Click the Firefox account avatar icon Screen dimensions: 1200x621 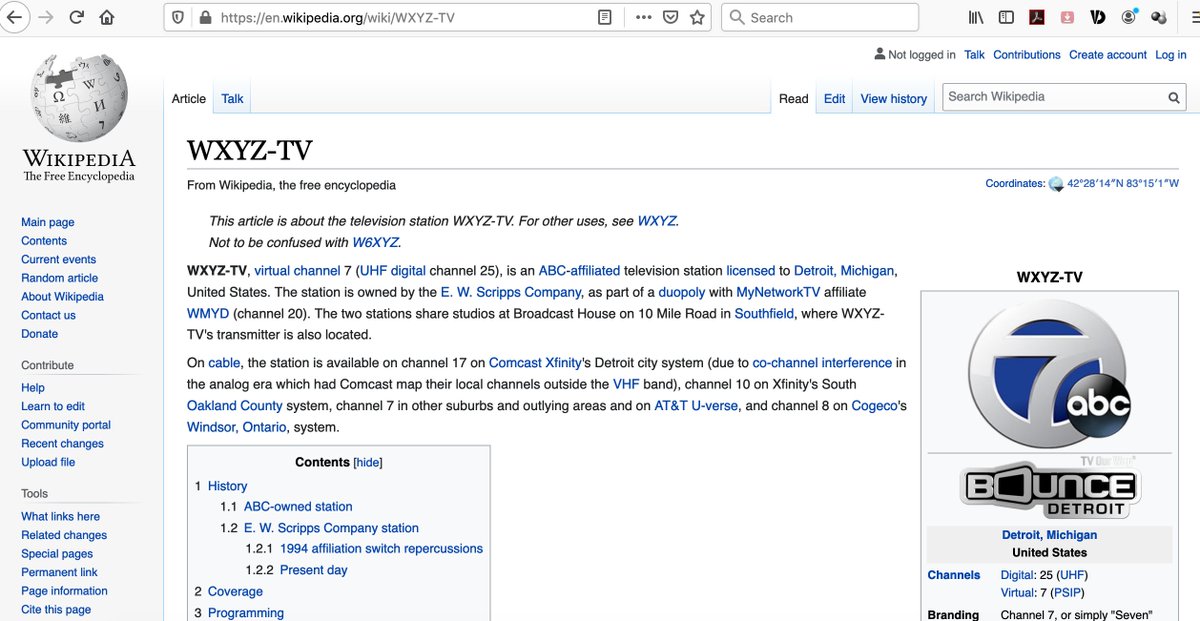1129,16
